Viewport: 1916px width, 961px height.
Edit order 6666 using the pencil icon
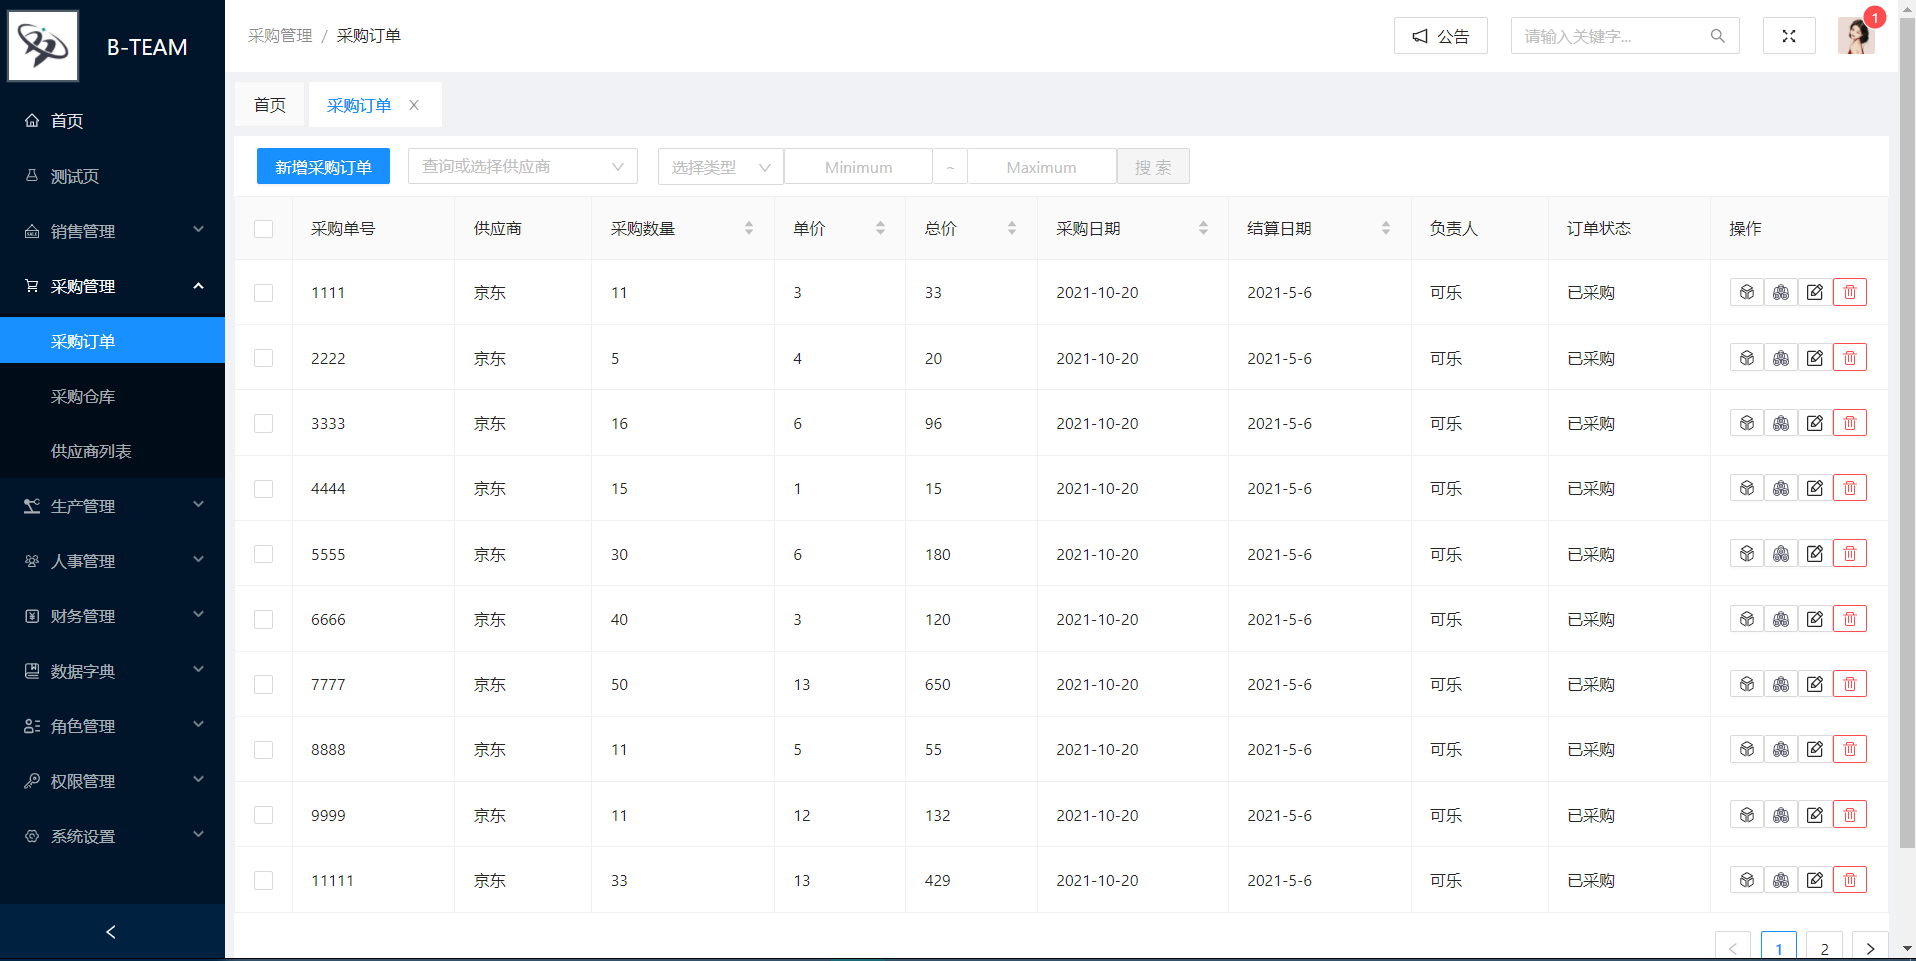(1814, 619)
